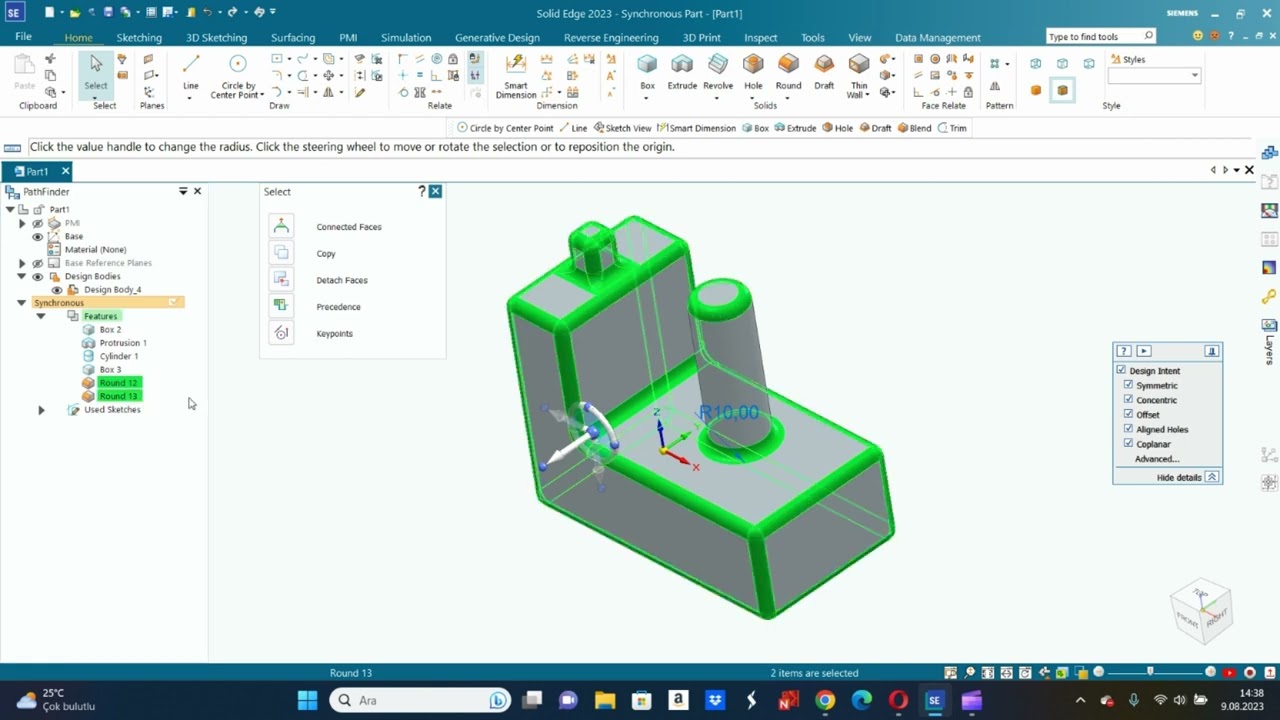Click Advanced... in Design Intent panel
This screenshot has height=720, width=1280.
coord(1157,458)
